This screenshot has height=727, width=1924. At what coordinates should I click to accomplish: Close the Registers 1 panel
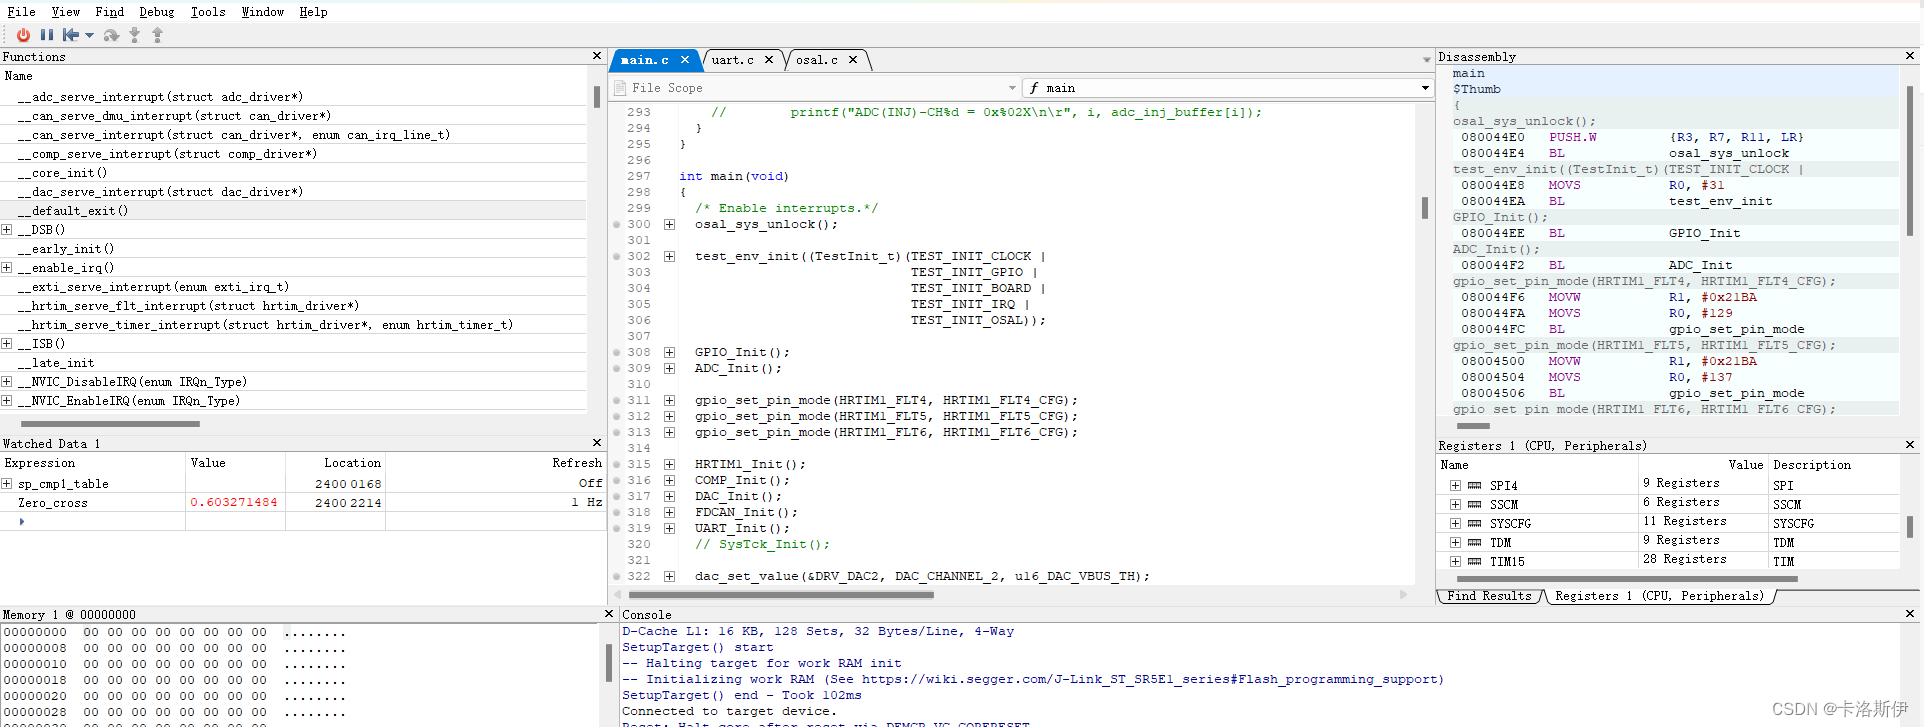[x=1909, y=445]
